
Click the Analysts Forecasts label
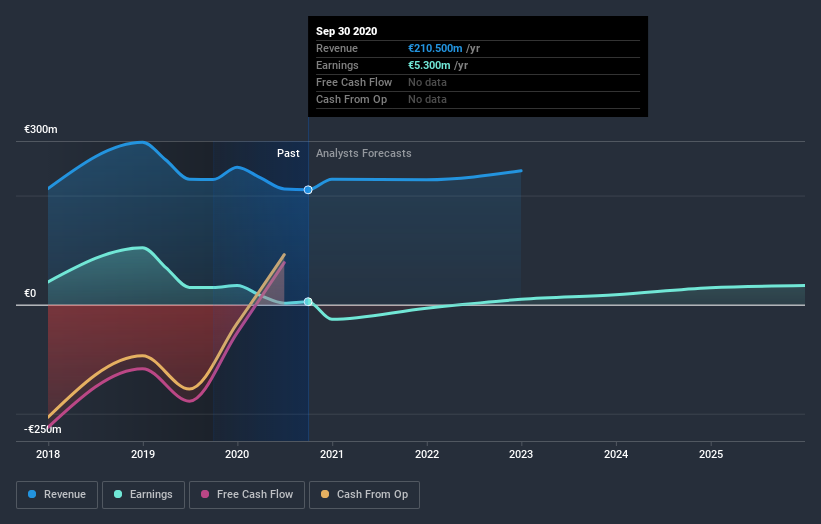click(x=364, y=153)
